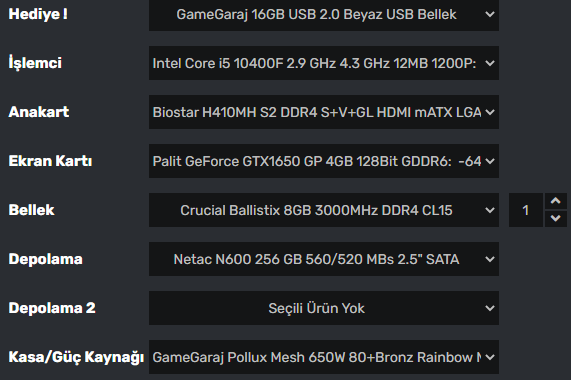Open the Anakart motherboard dropdown
The height and width of the screenshot is (380, 571).
pos(324,112)
